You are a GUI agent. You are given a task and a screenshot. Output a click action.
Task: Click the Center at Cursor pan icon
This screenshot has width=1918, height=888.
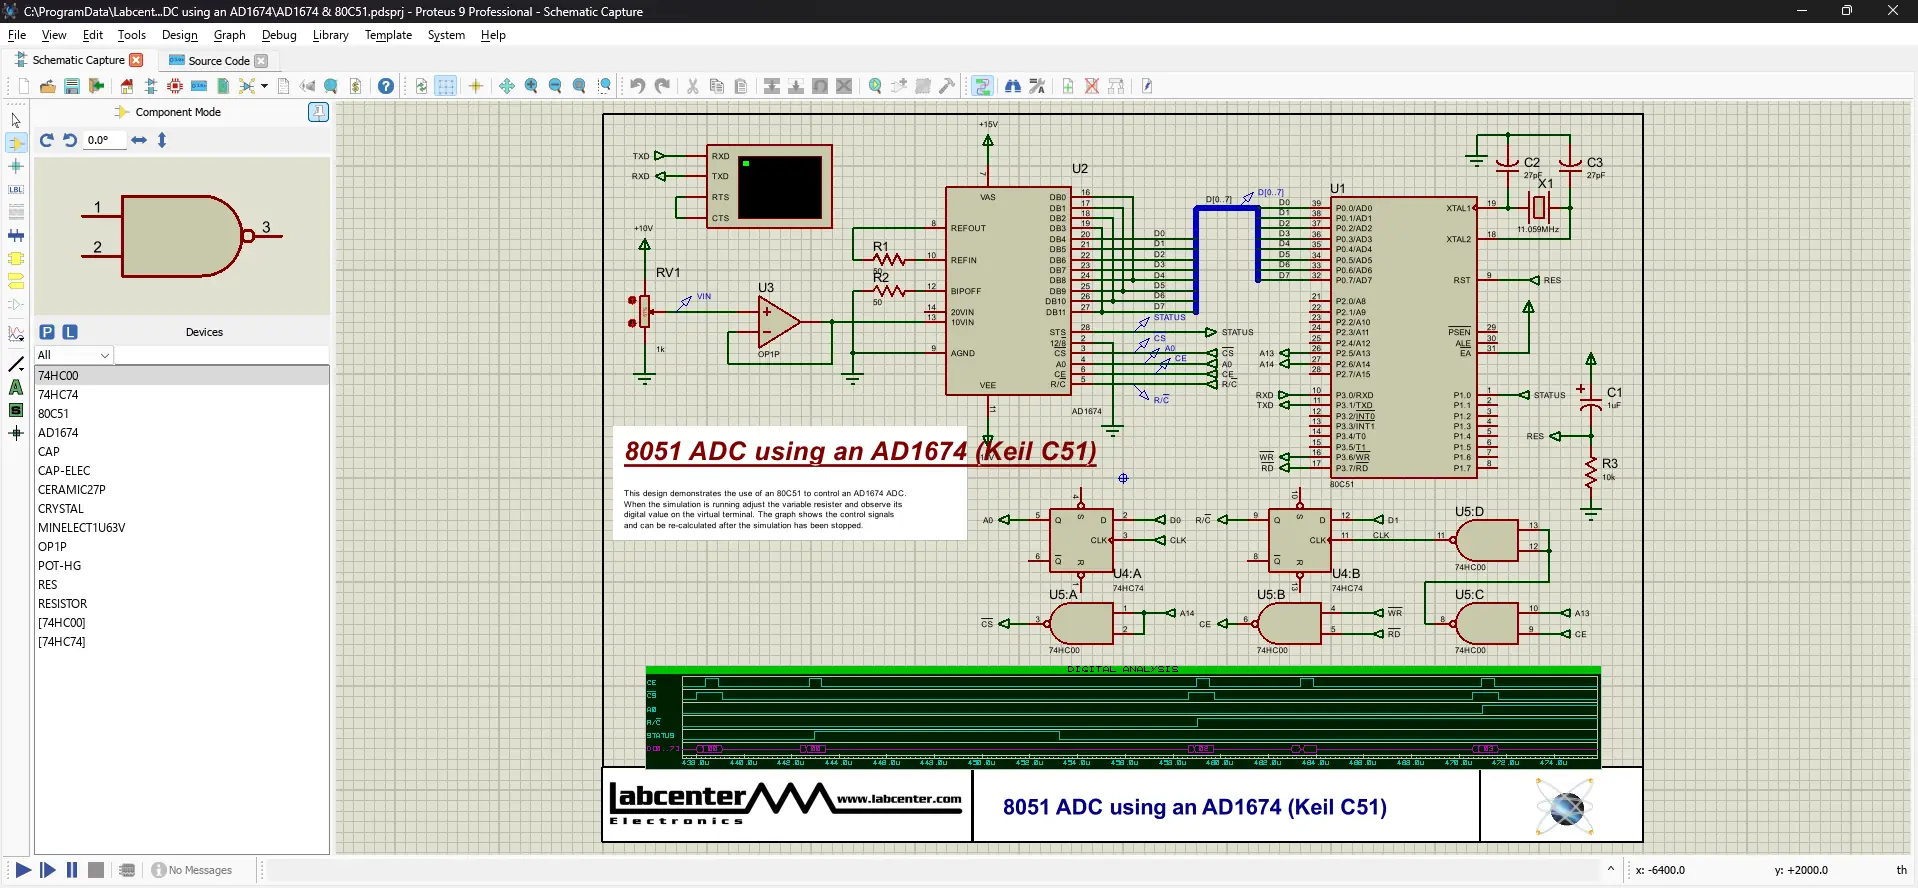[x=507, y=86]
